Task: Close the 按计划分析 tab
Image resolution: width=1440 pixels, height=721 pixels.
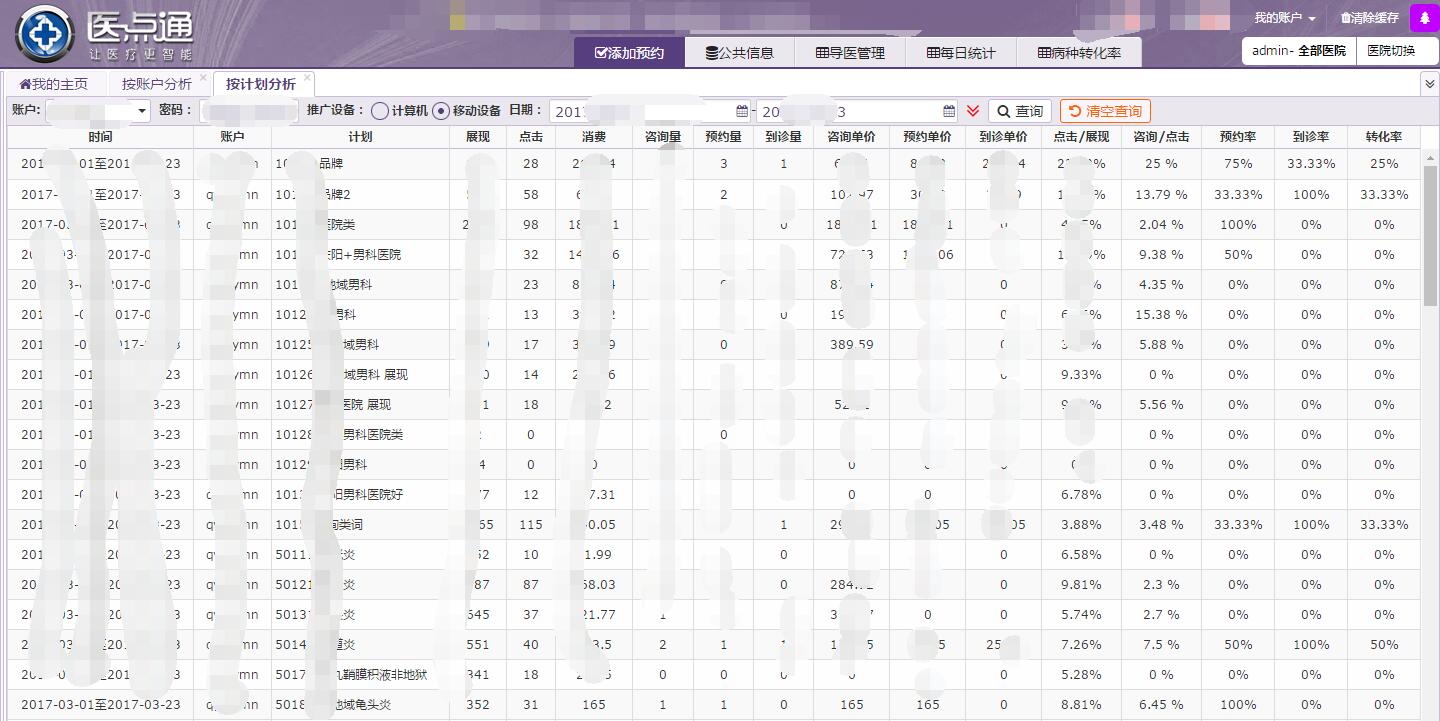Action: coord(307,78)
